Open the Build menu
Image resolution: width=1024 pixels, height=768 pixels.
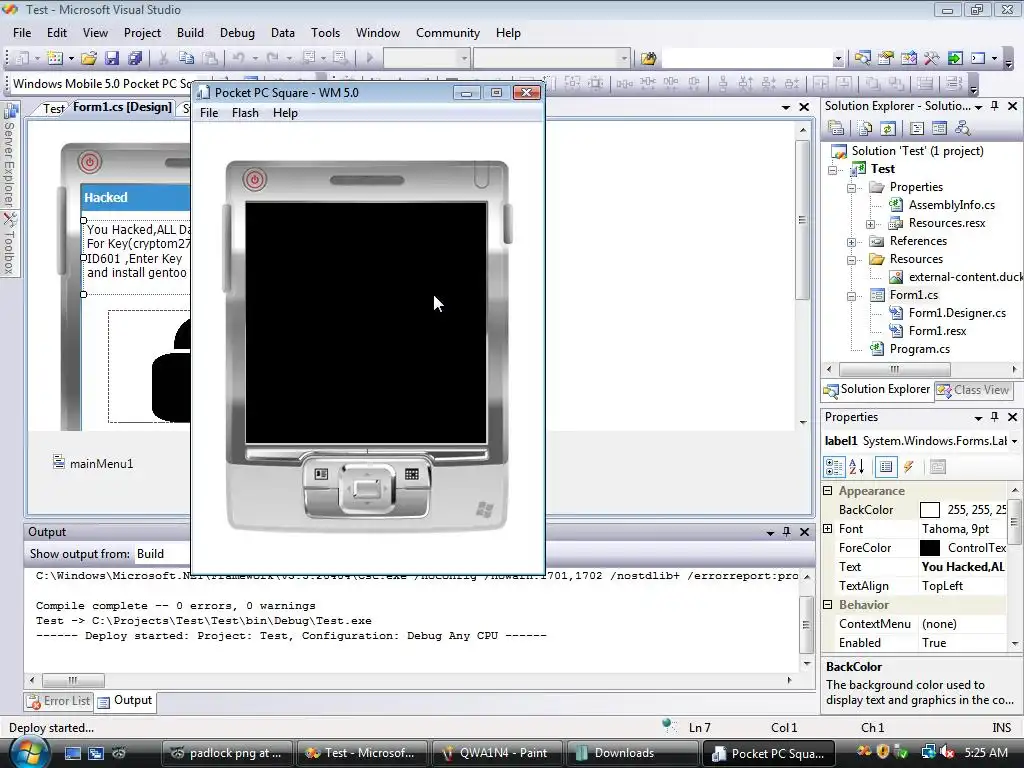tap(190, 33)
